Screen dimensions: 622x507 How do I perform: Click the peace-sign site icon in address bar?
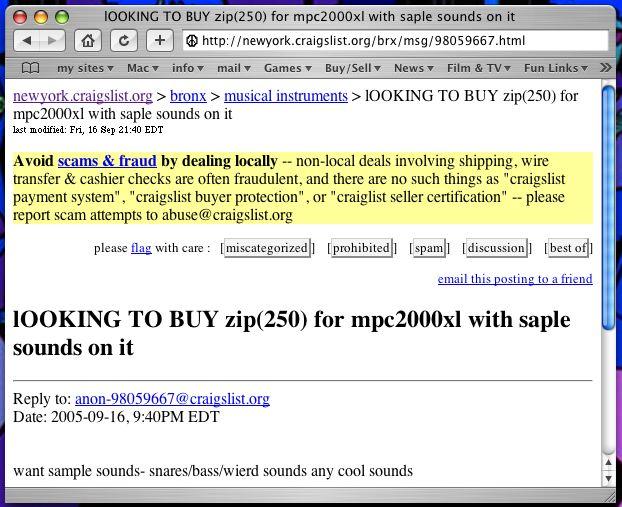(192, 41)
